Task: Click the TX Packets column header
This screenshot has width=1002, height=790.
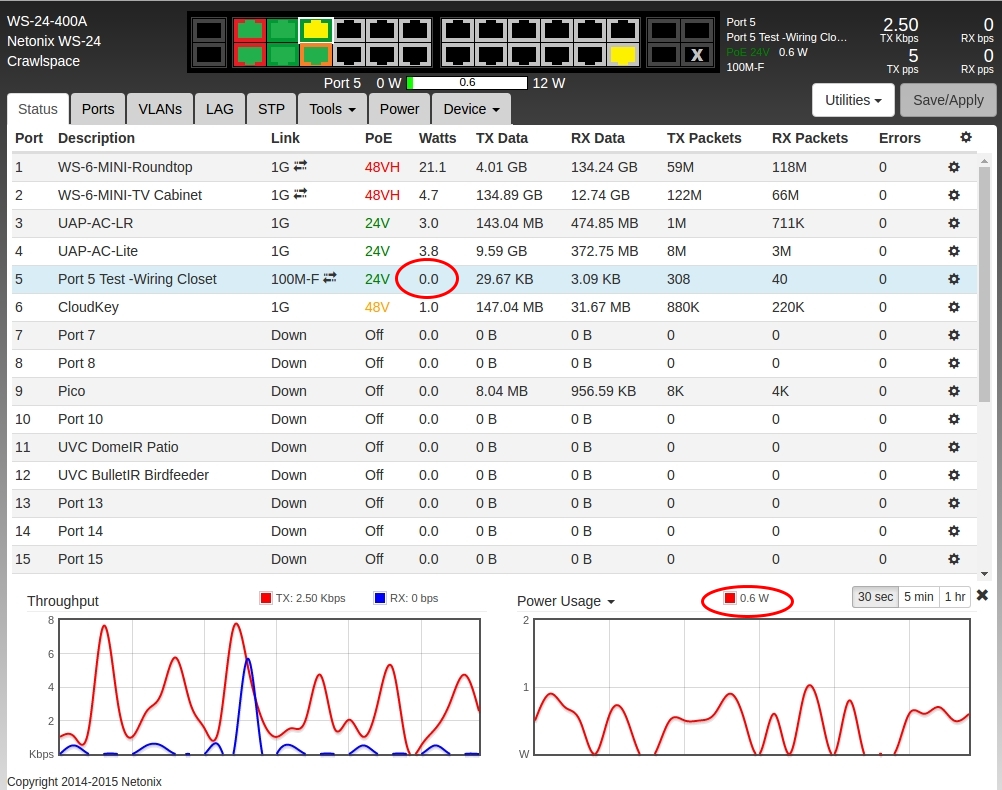Action: tap(704, 138)
